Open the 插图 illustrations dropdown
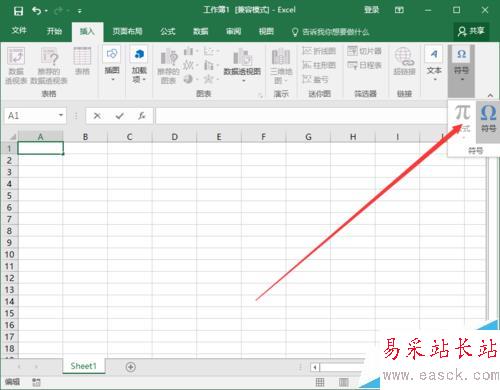 112,64
